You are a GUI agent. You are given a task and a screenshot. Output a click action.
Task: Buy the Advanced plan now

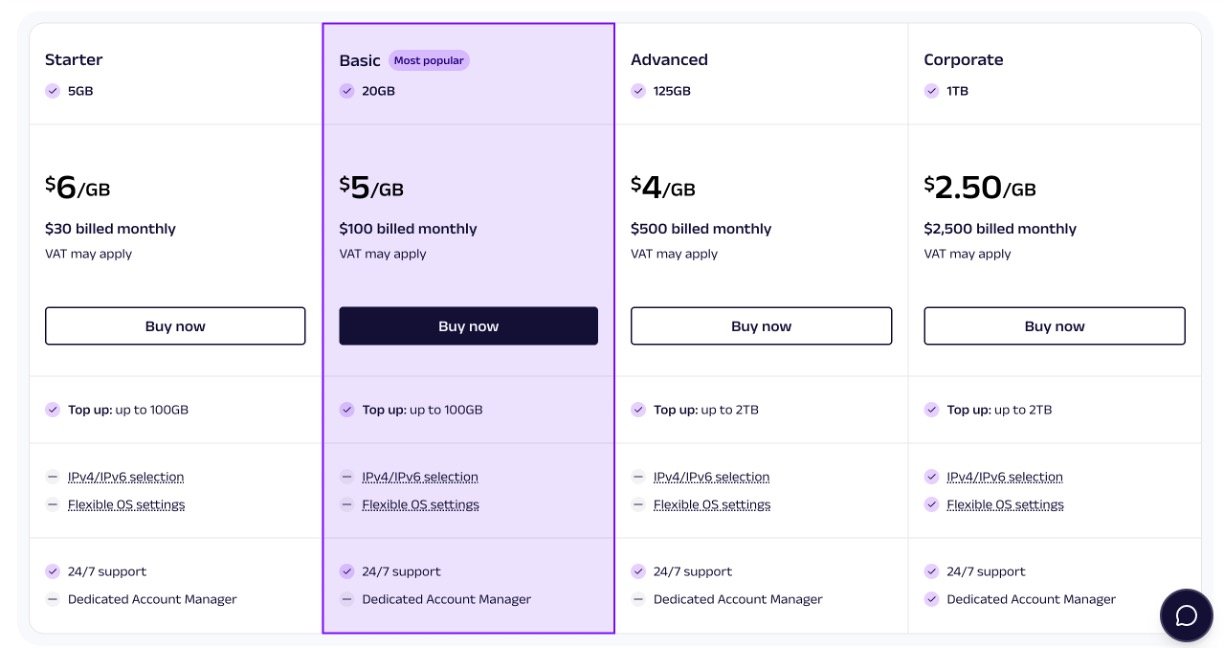tap(761, 326)
